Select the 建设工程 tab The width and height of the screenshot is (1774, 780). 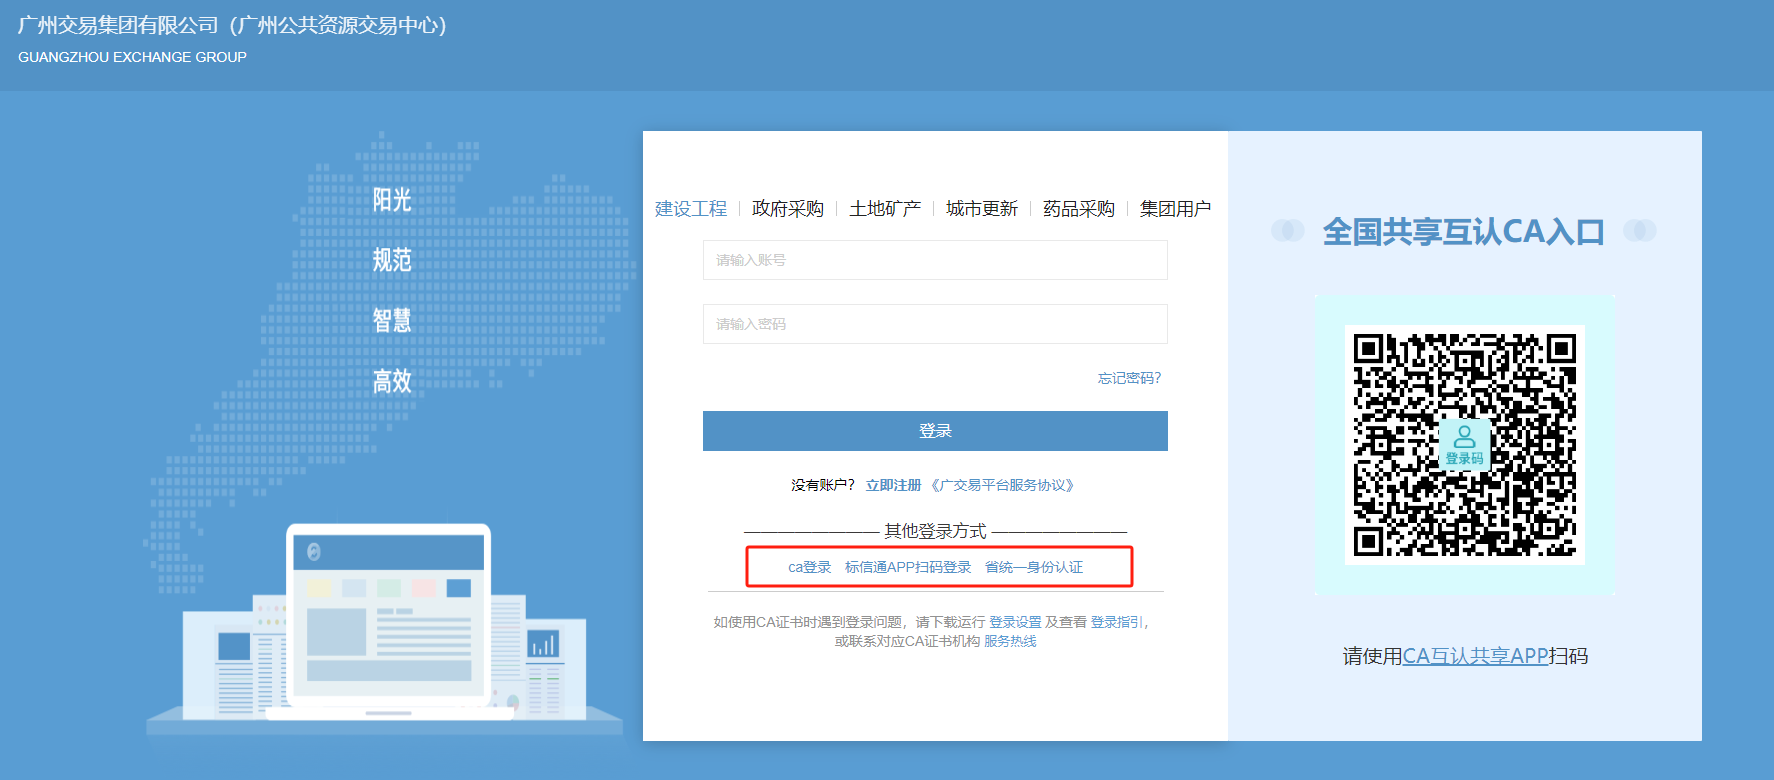pyautogui.click(x=691, y=209)
